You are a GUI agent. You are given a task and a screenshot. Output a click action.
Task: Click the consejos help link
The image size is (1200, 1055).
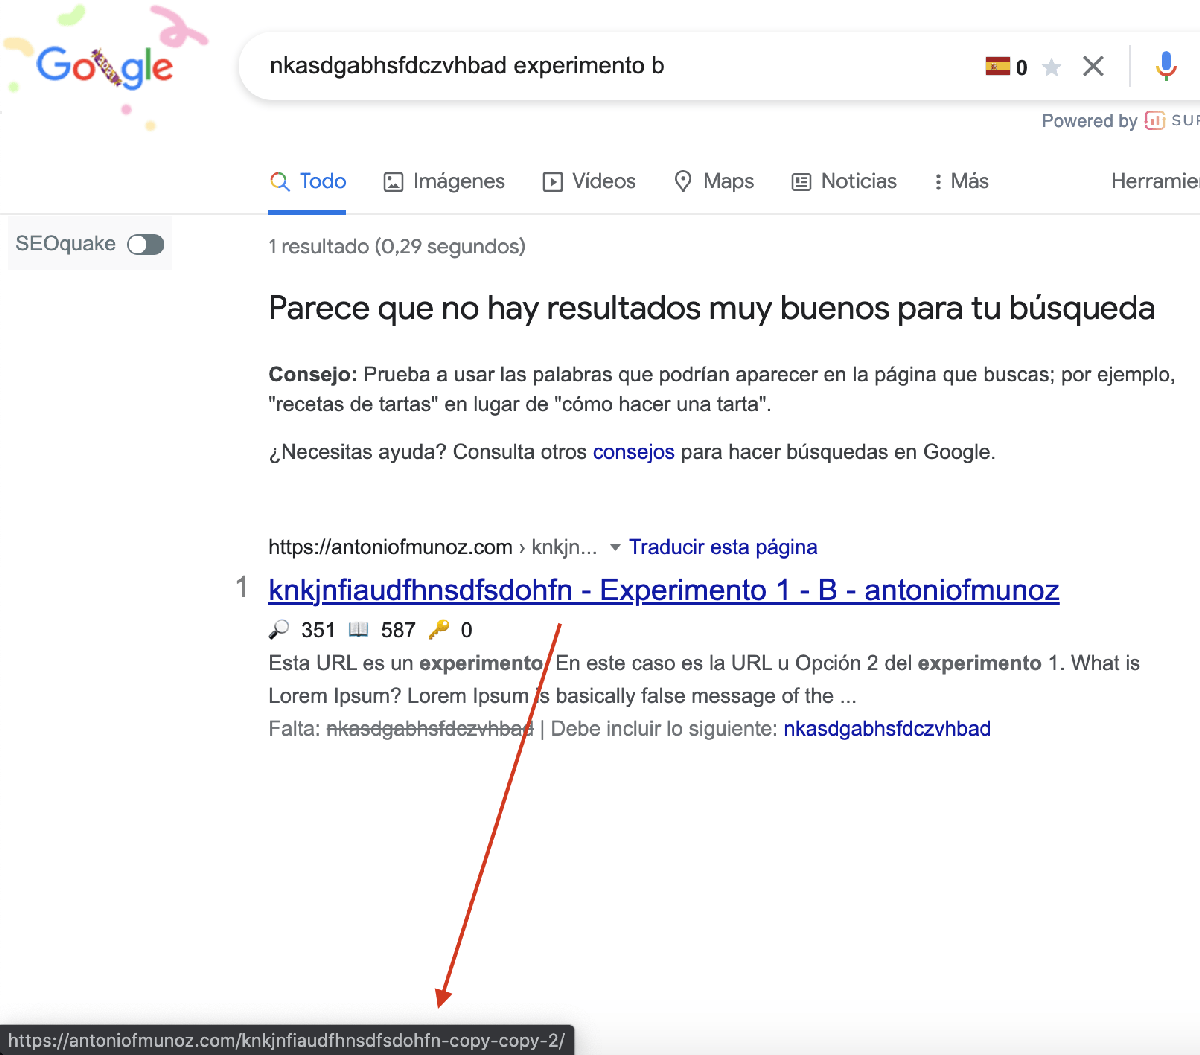[633, 452]
